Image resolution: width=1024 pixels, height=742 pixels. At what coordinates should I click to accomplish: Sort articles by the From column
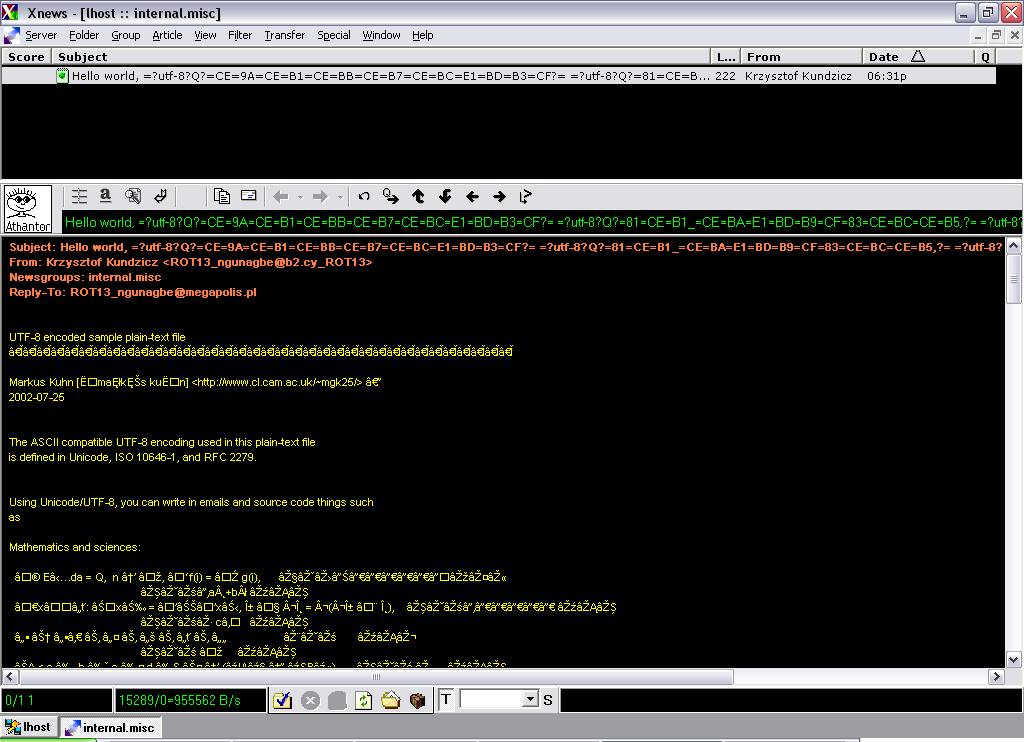(801, 57)
